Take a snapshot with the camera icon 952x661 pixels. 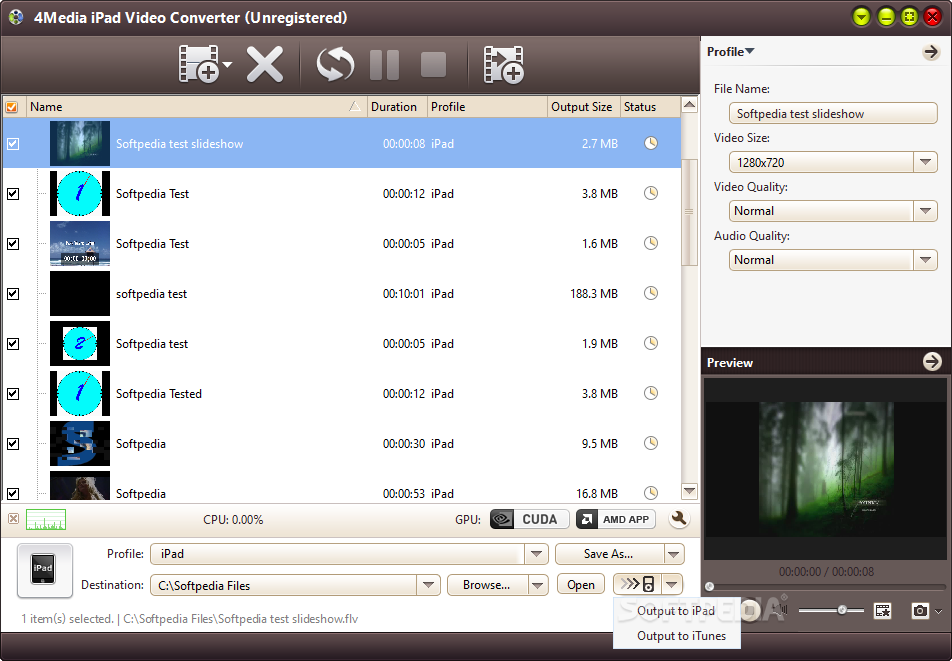coord(920,611)
